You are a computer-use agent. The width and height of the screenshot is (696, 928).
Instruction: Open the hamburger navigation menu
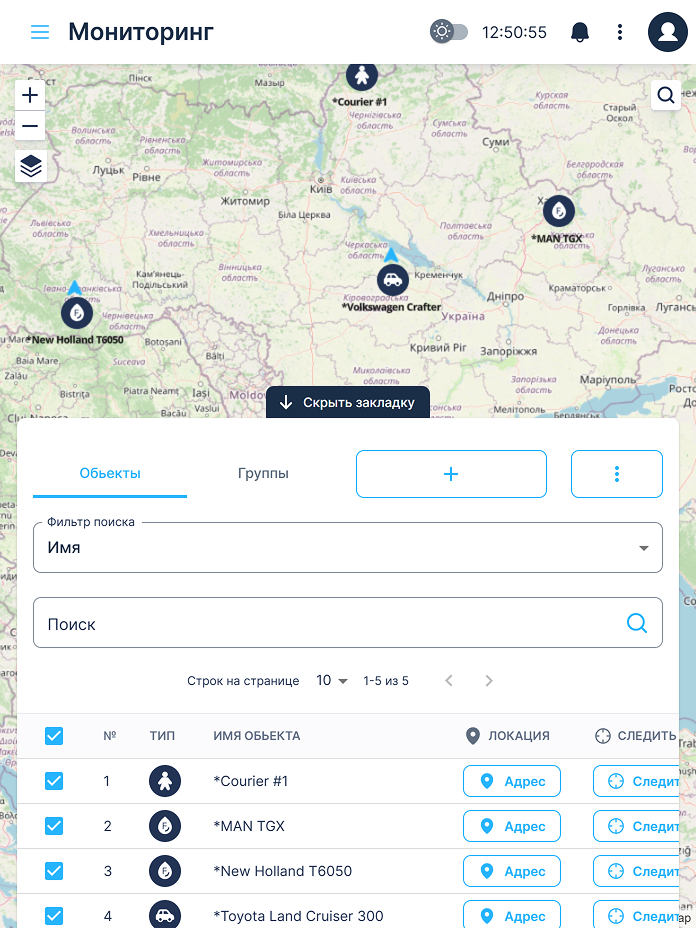pyautogui.click(x=40, y=32)
